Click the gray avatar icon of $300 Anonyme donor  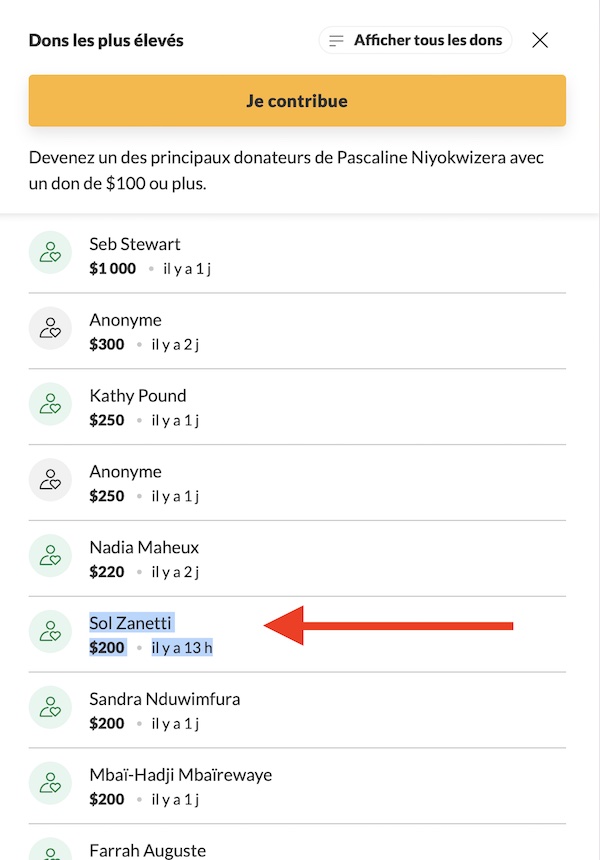click(x=50, y=328)
